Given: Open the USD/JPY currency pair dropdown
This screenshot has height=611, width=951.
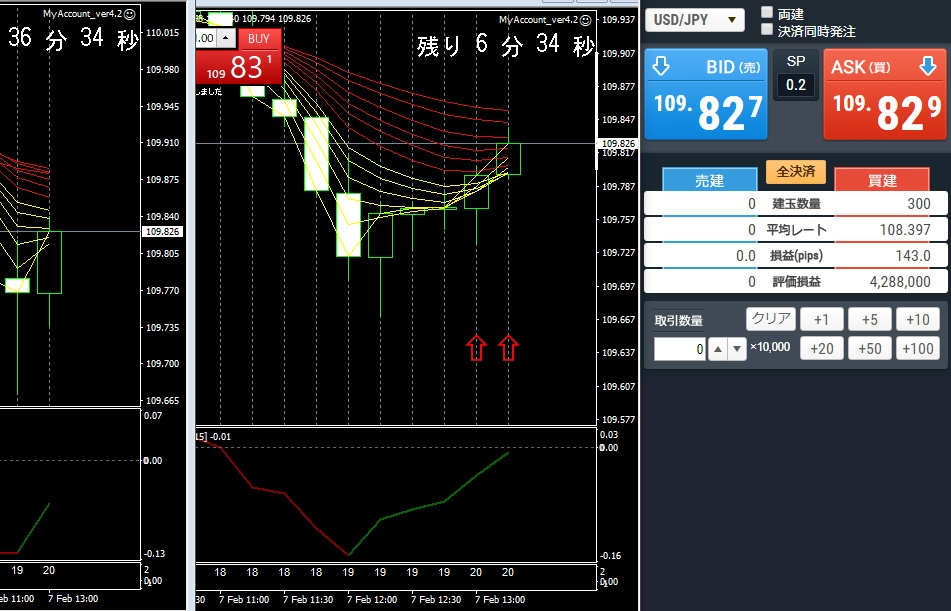Looking at the screenshot, I should (x=694, y=20).
